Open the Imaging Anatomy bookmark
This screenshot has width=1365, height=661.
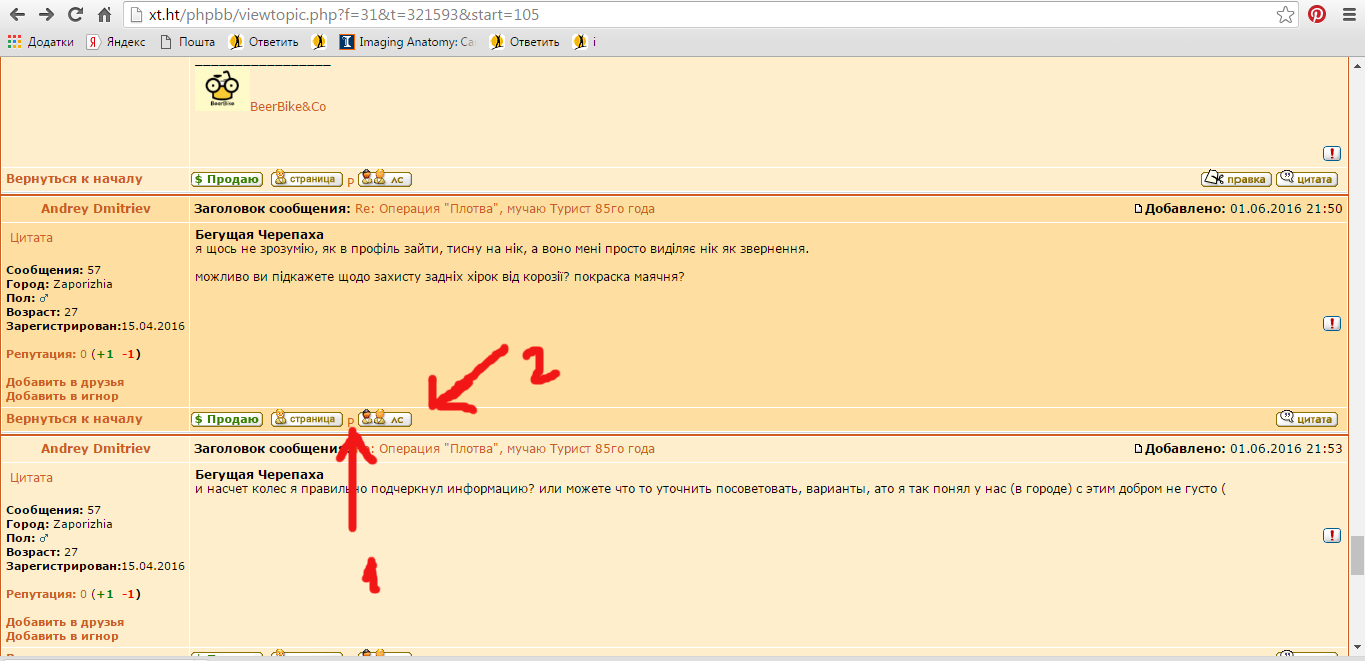[407, 42]
